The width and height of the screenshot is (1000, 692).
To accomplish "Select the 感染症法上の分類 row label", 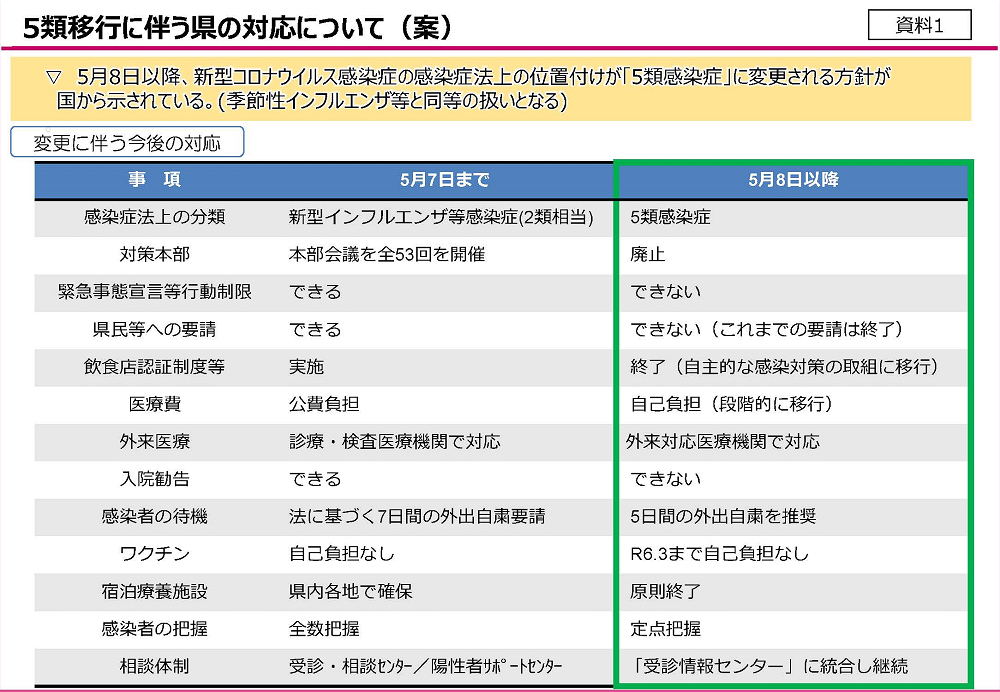I will pos(155,217).
